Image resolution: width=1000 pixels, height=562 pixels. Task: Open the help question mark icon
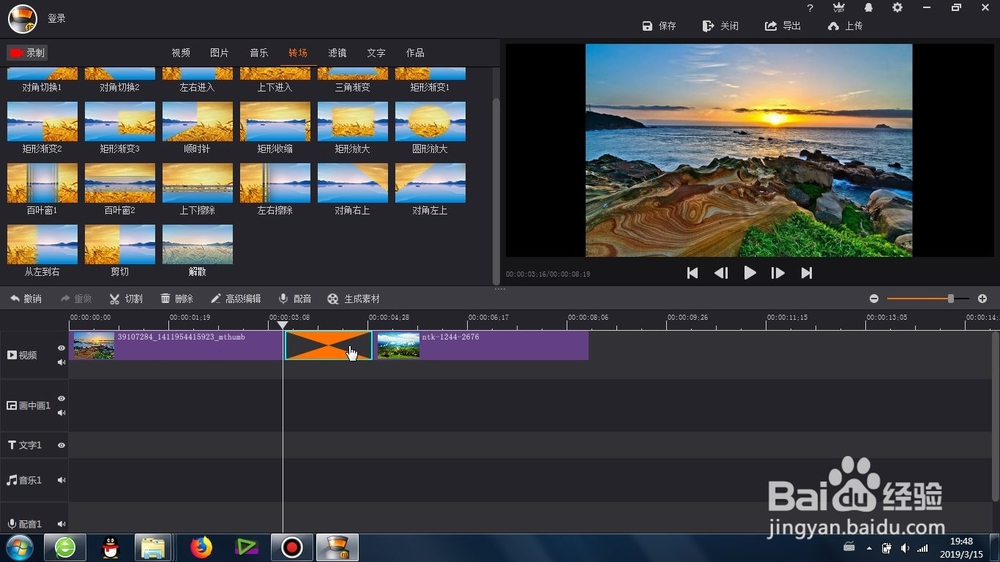[810, 8]
